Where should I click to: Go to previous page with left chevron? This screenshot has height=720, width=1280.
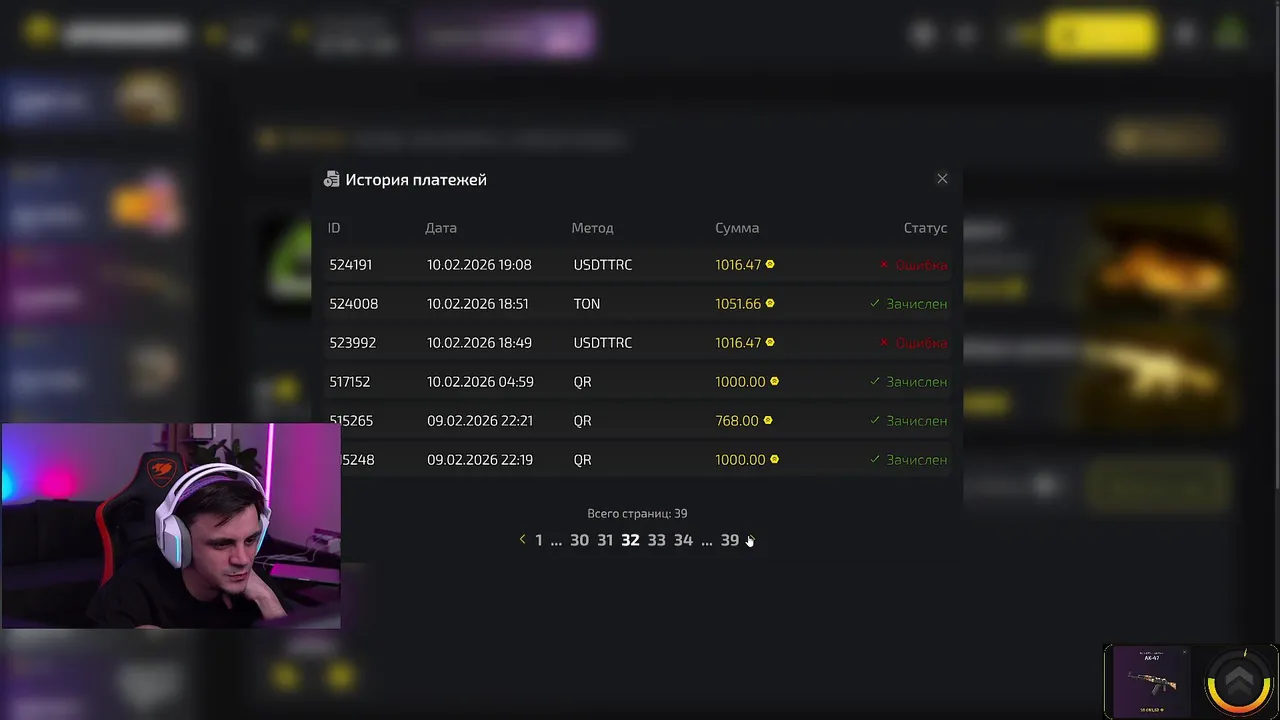pyautogui.click(x=522, y=540)
